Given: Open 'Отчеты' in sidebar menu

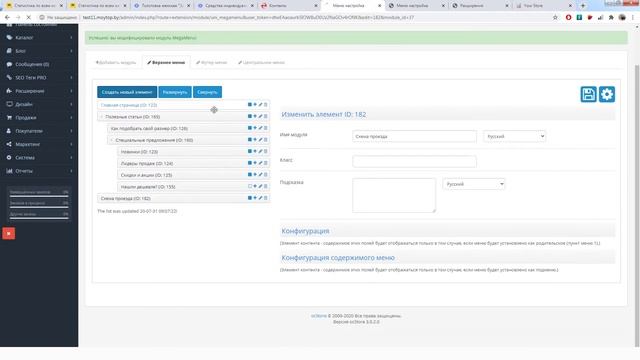Looking at the screenshot, I should (x=39, y=171).
